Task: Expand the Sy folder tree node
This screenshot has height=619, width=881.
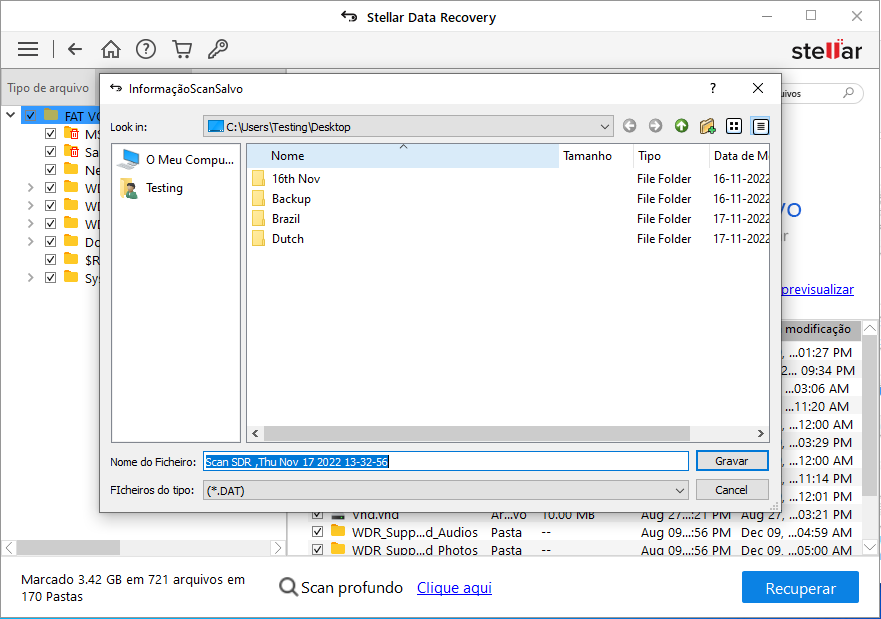Action: coord(30,278)
